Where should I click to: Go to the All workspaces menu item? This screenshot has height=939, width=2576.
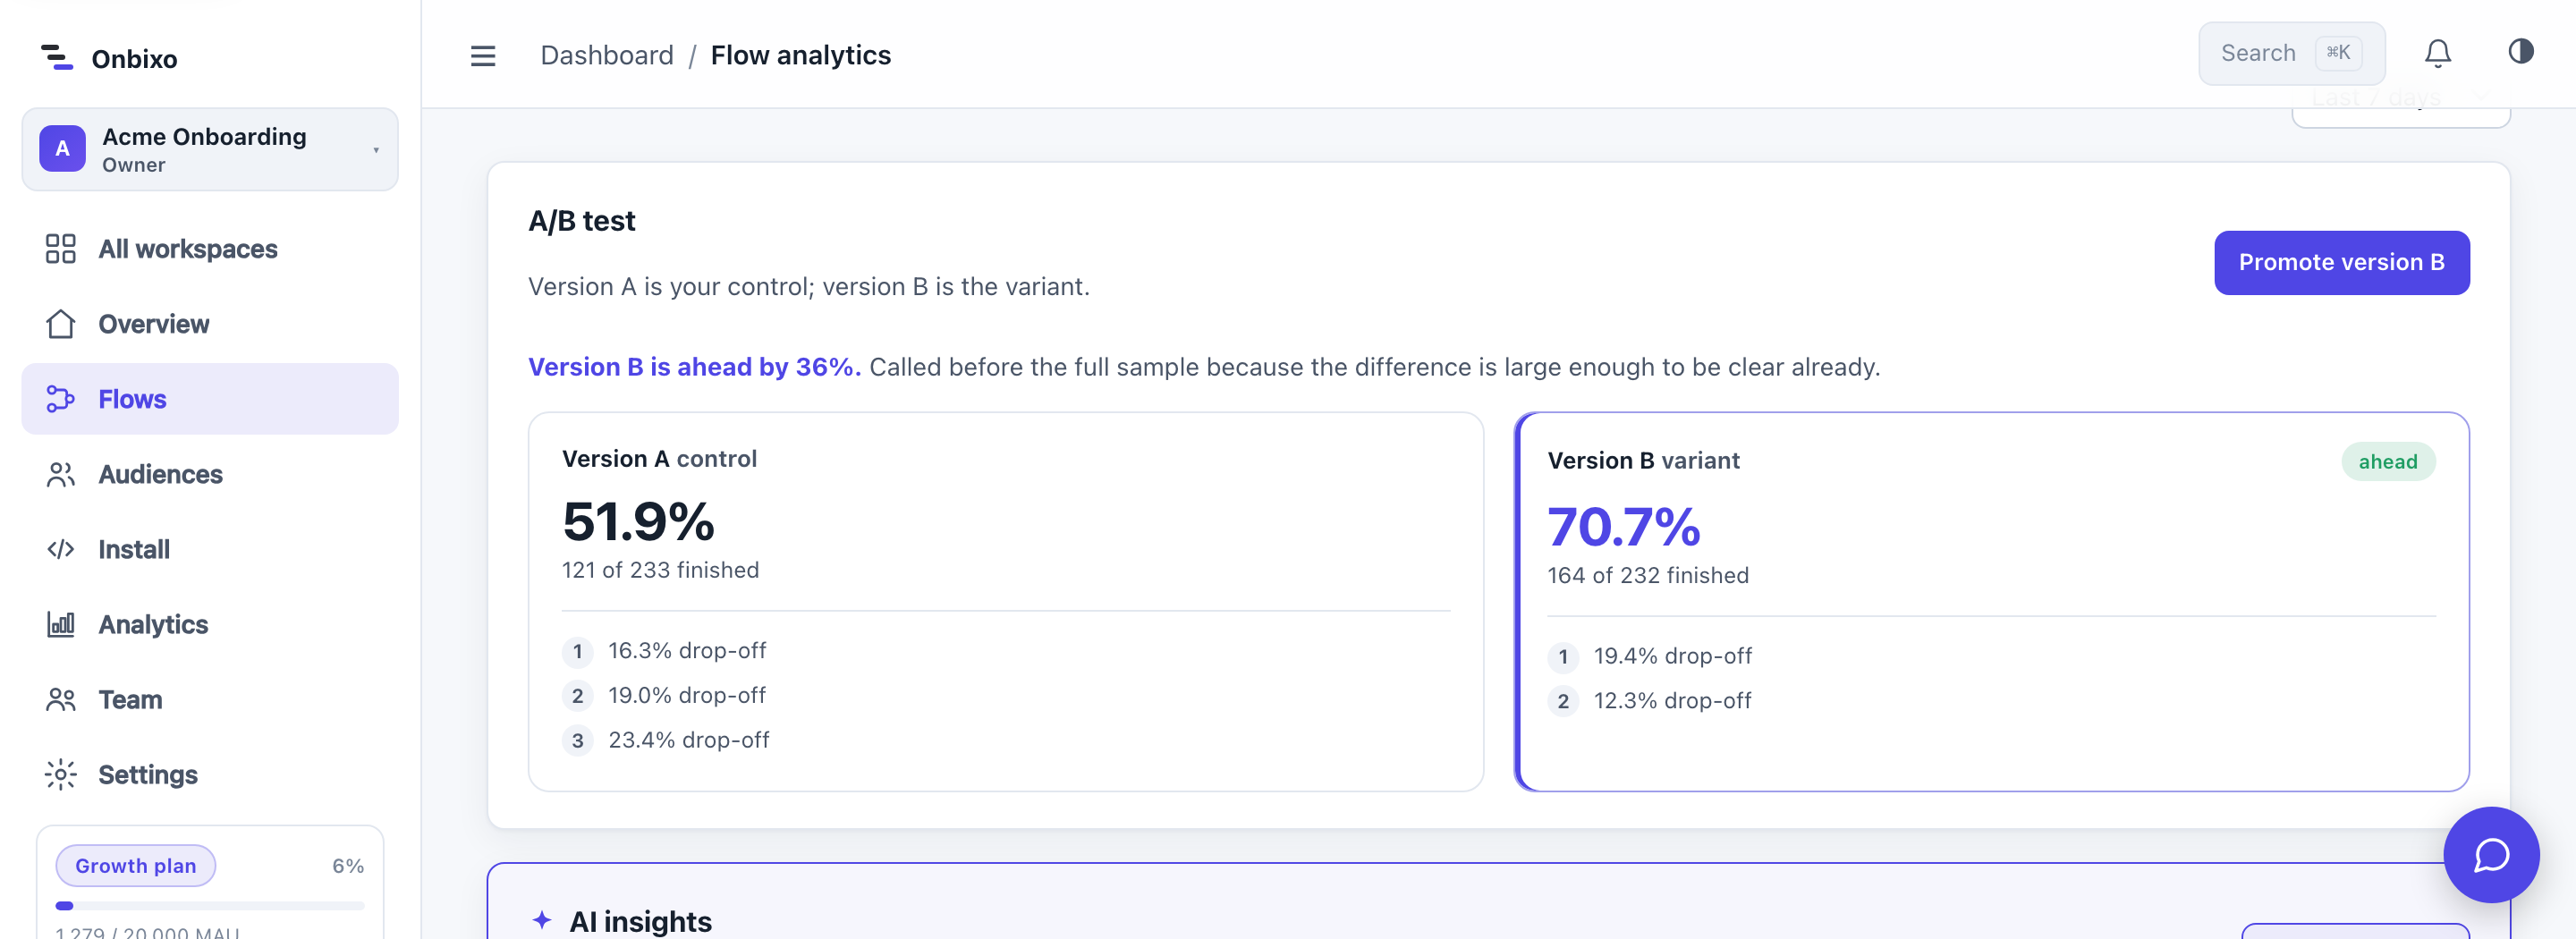coord(210,249)
